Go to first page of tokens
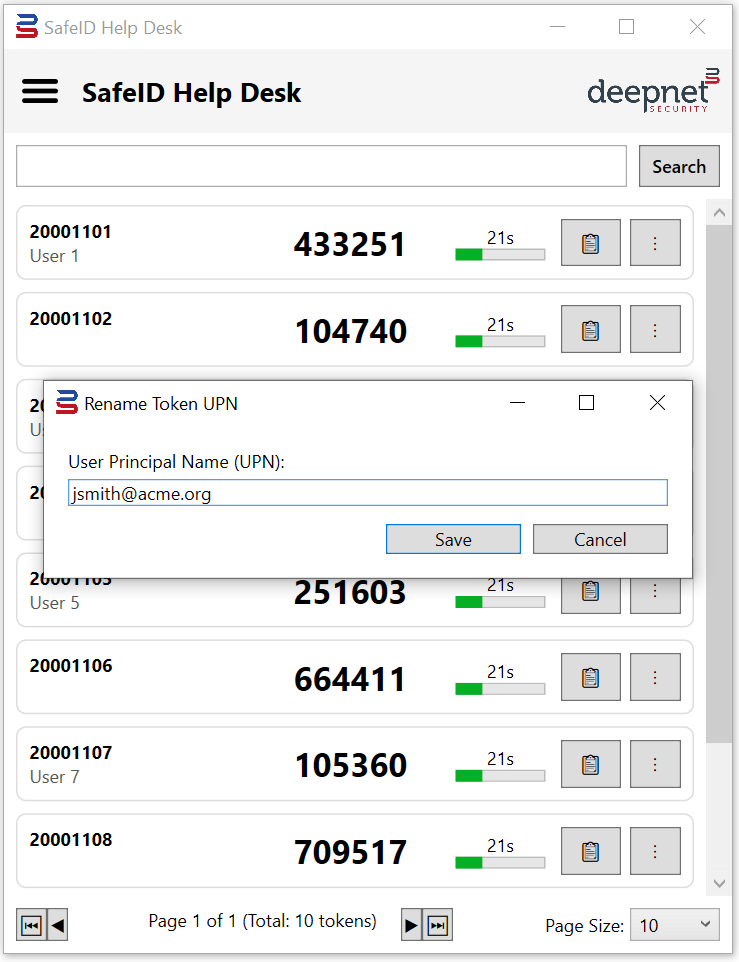The width and height of the screenshot is (739, 962). click(31, 925)
